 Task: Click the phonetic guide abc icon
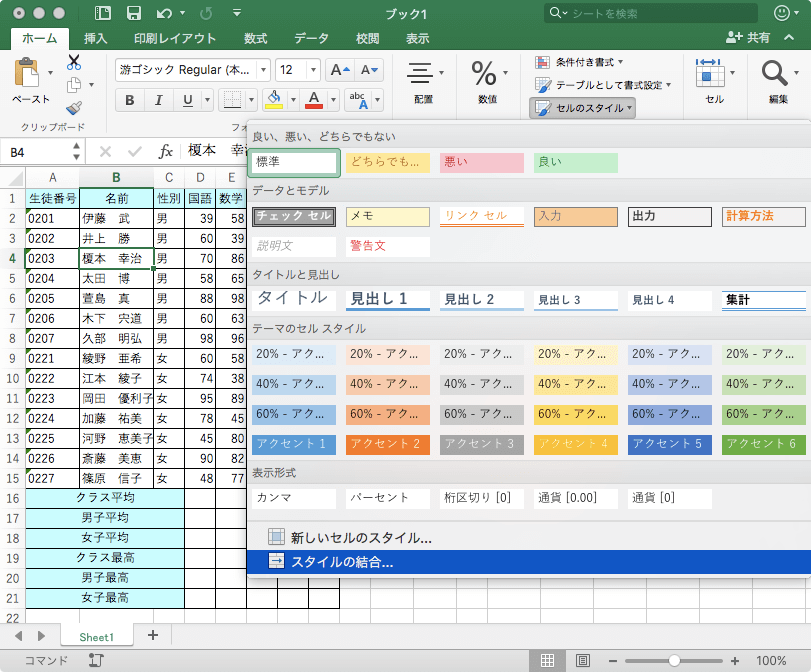(358, 100)
